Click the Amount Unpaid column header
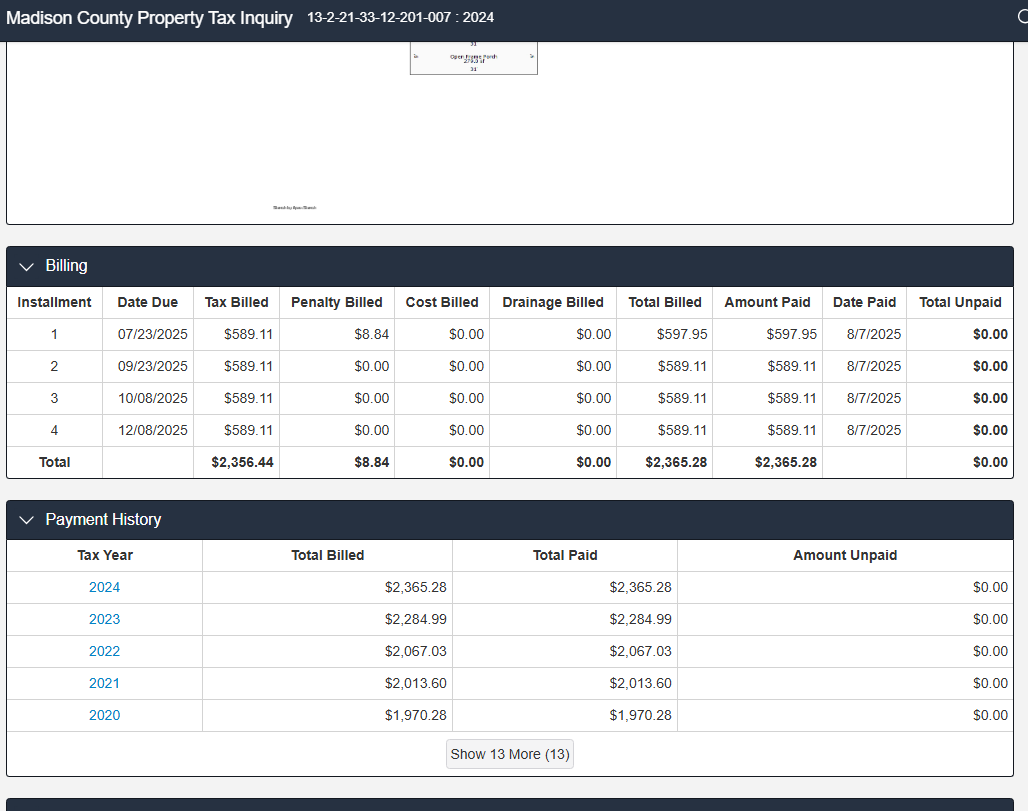The height and width of the screenshot is (811, 1028). [844, 555]
